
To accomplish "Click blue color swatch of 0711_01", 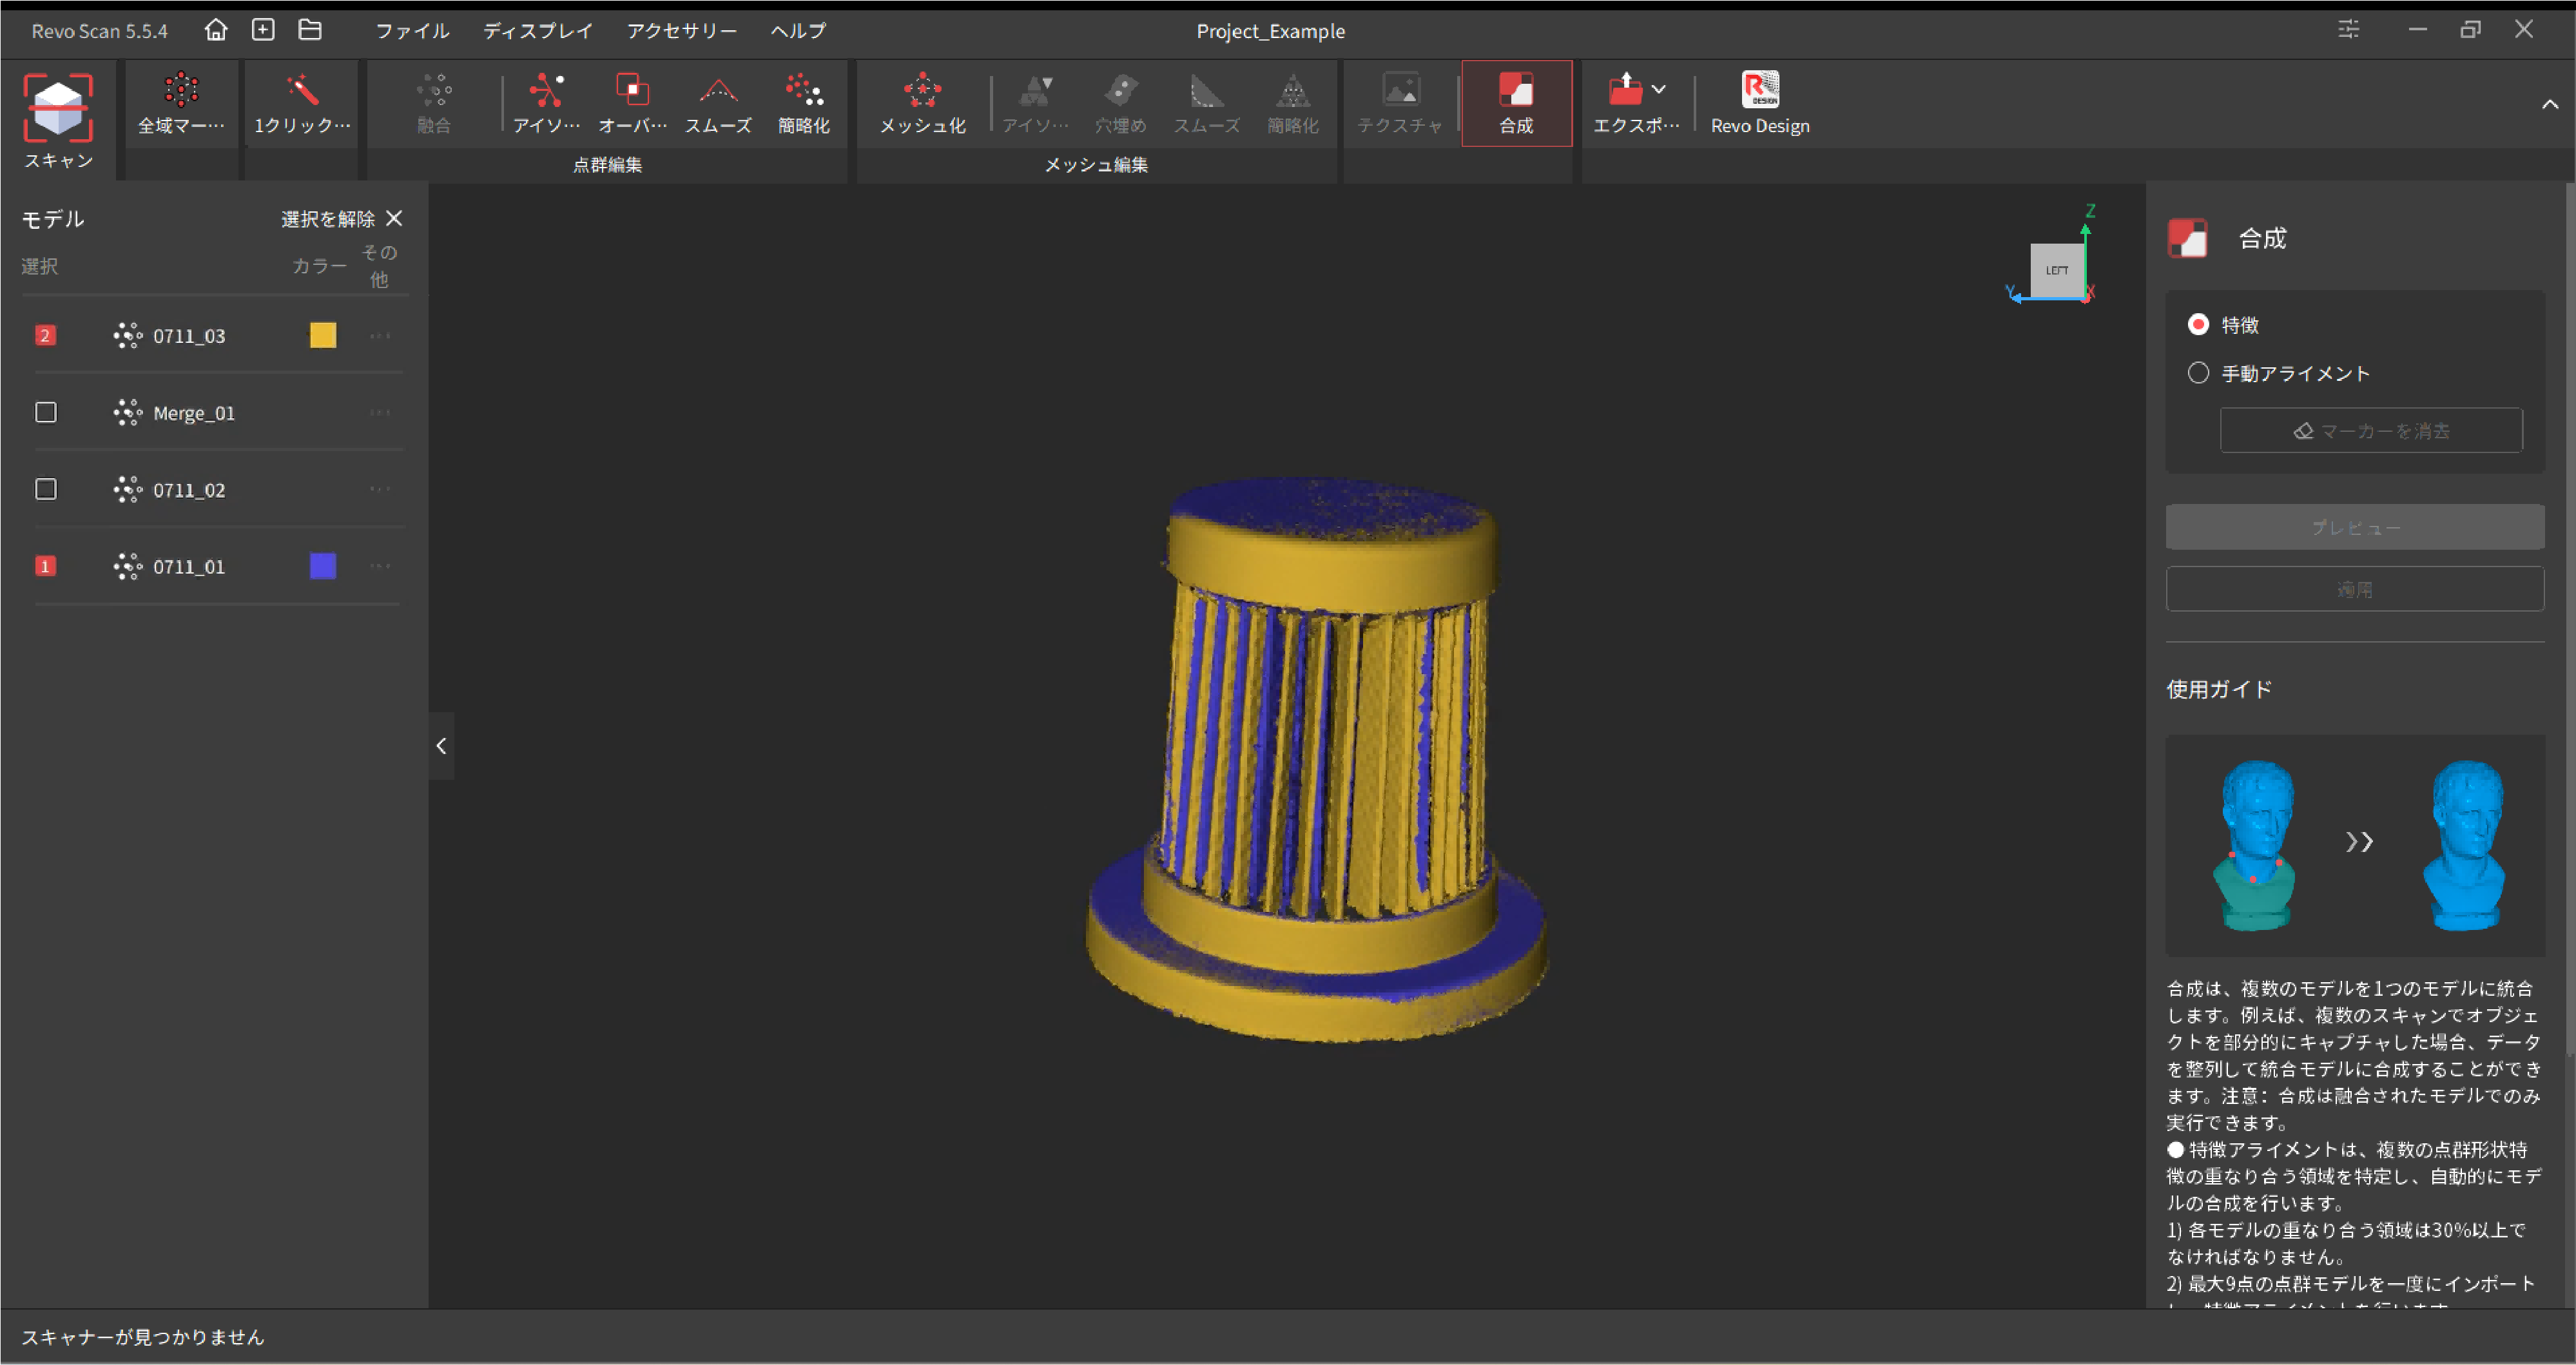I will coord(323,567).
